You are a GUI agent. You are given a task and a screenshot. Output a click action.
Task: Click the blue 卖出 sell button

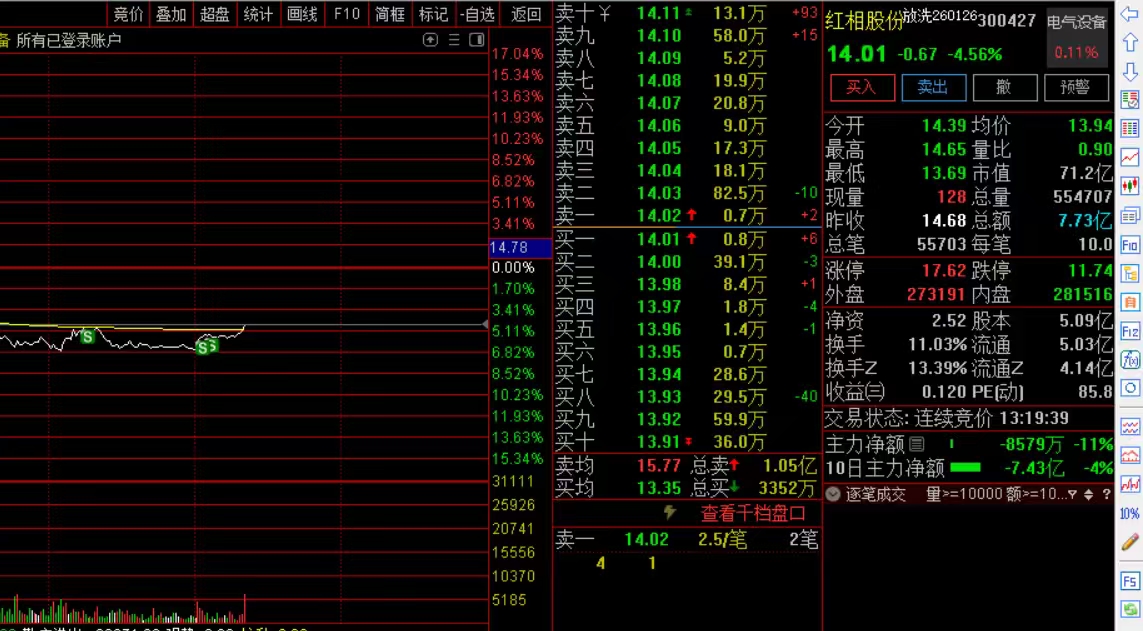point(934,87)
